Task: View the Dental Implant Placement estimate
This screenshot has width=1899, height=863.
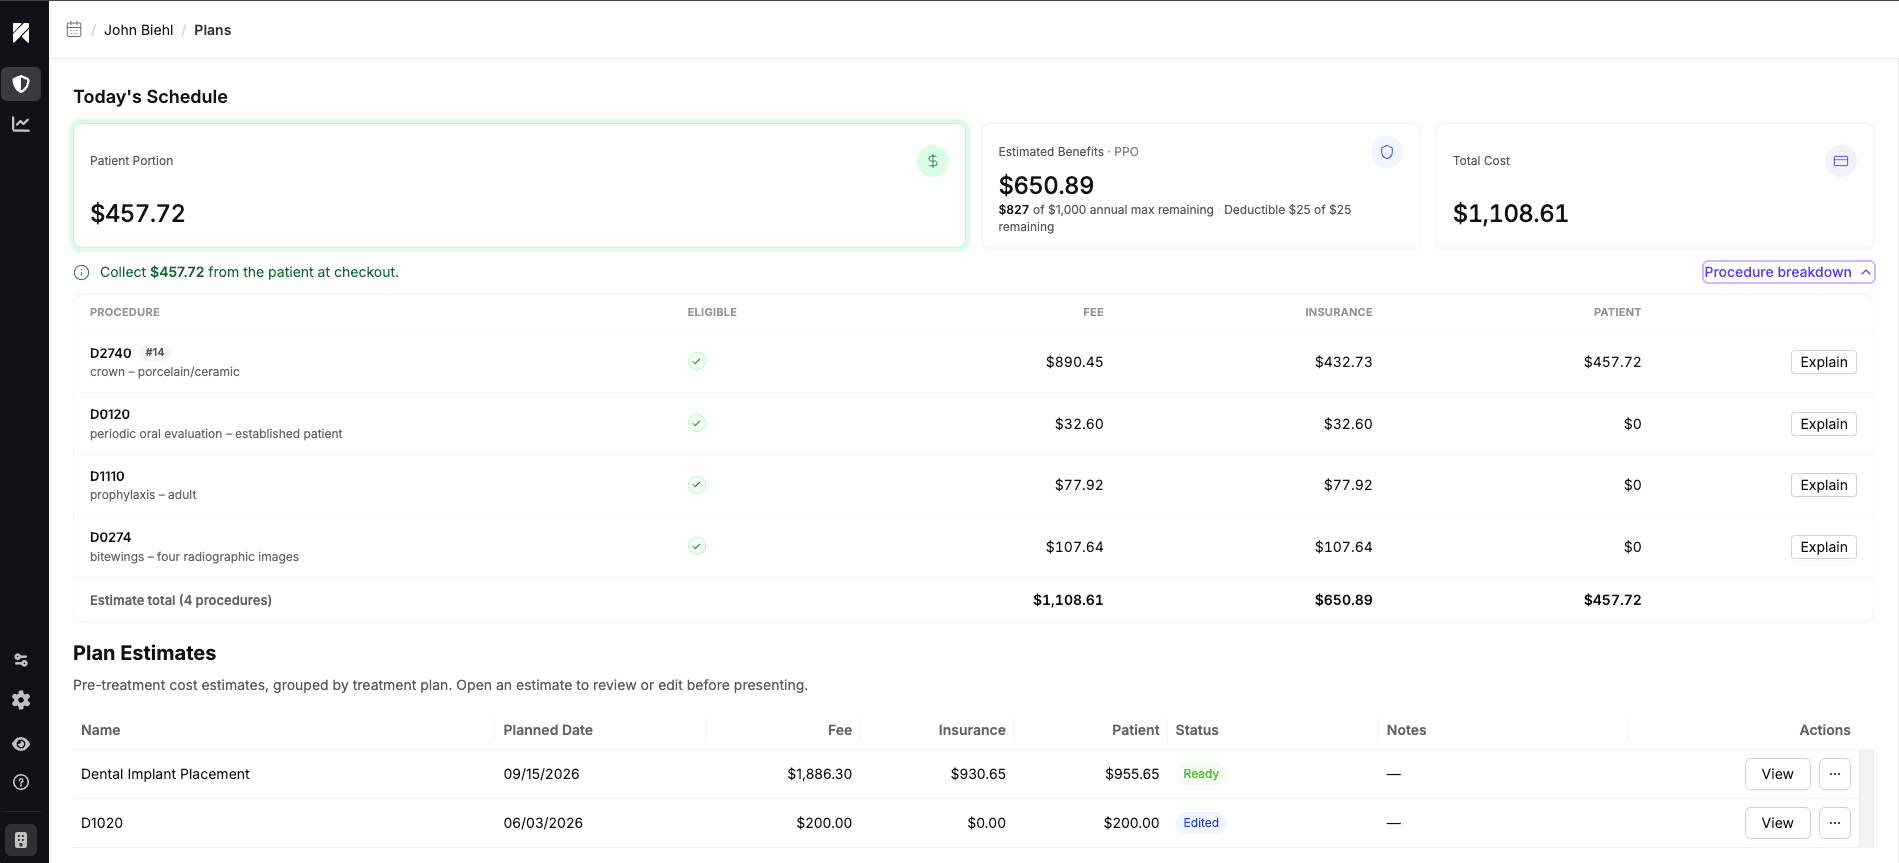Action: tap(1777, 774)
